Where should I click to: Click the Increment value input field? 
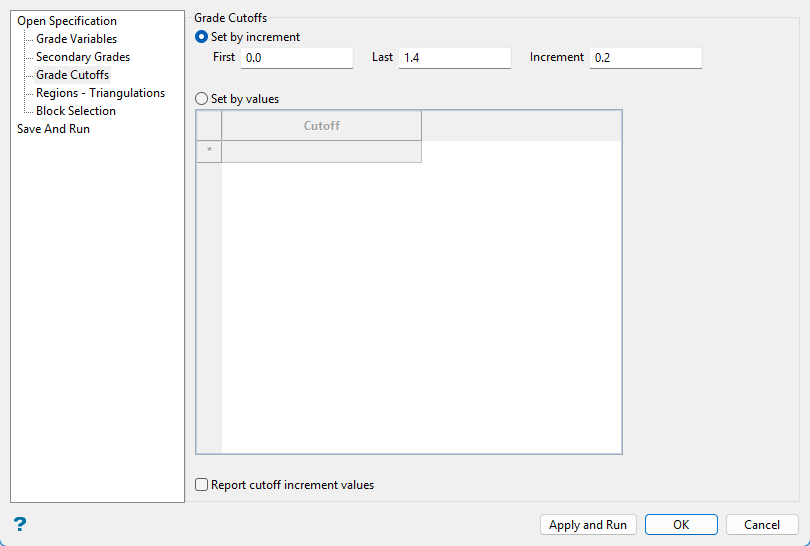point(646,58)
